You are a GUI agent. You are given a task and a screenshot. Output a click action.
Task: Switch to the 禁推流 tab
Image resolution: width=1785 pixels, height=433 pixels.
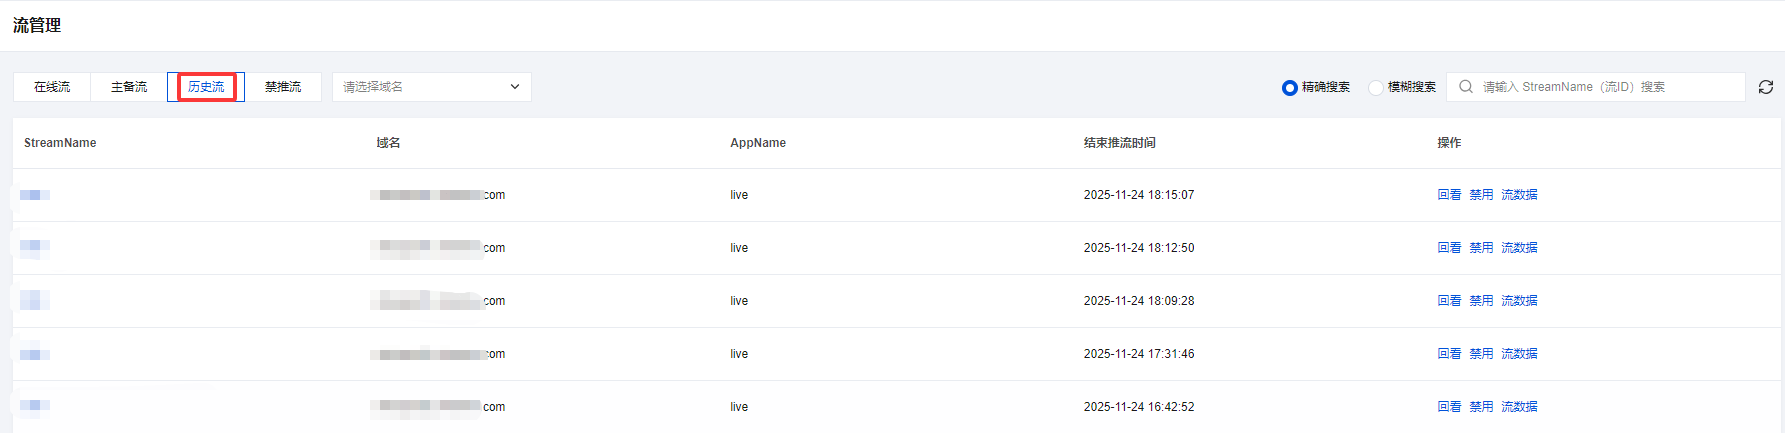[x=283, y=87]
